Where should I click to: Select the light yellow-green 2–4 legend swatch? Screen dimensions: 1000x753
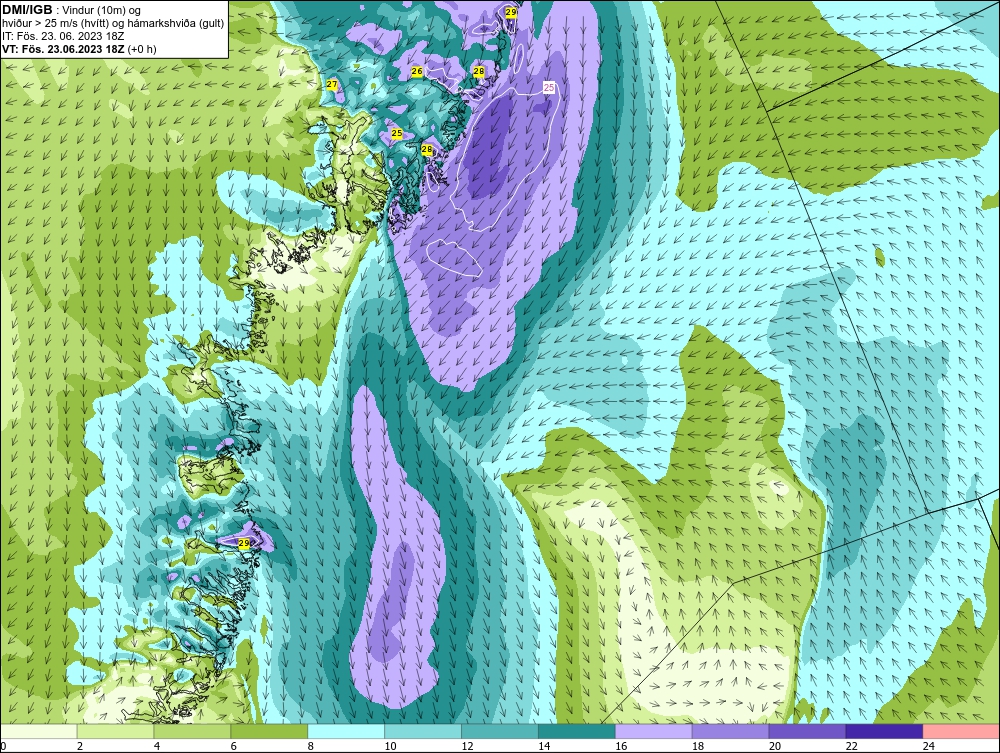click(115, 731)
